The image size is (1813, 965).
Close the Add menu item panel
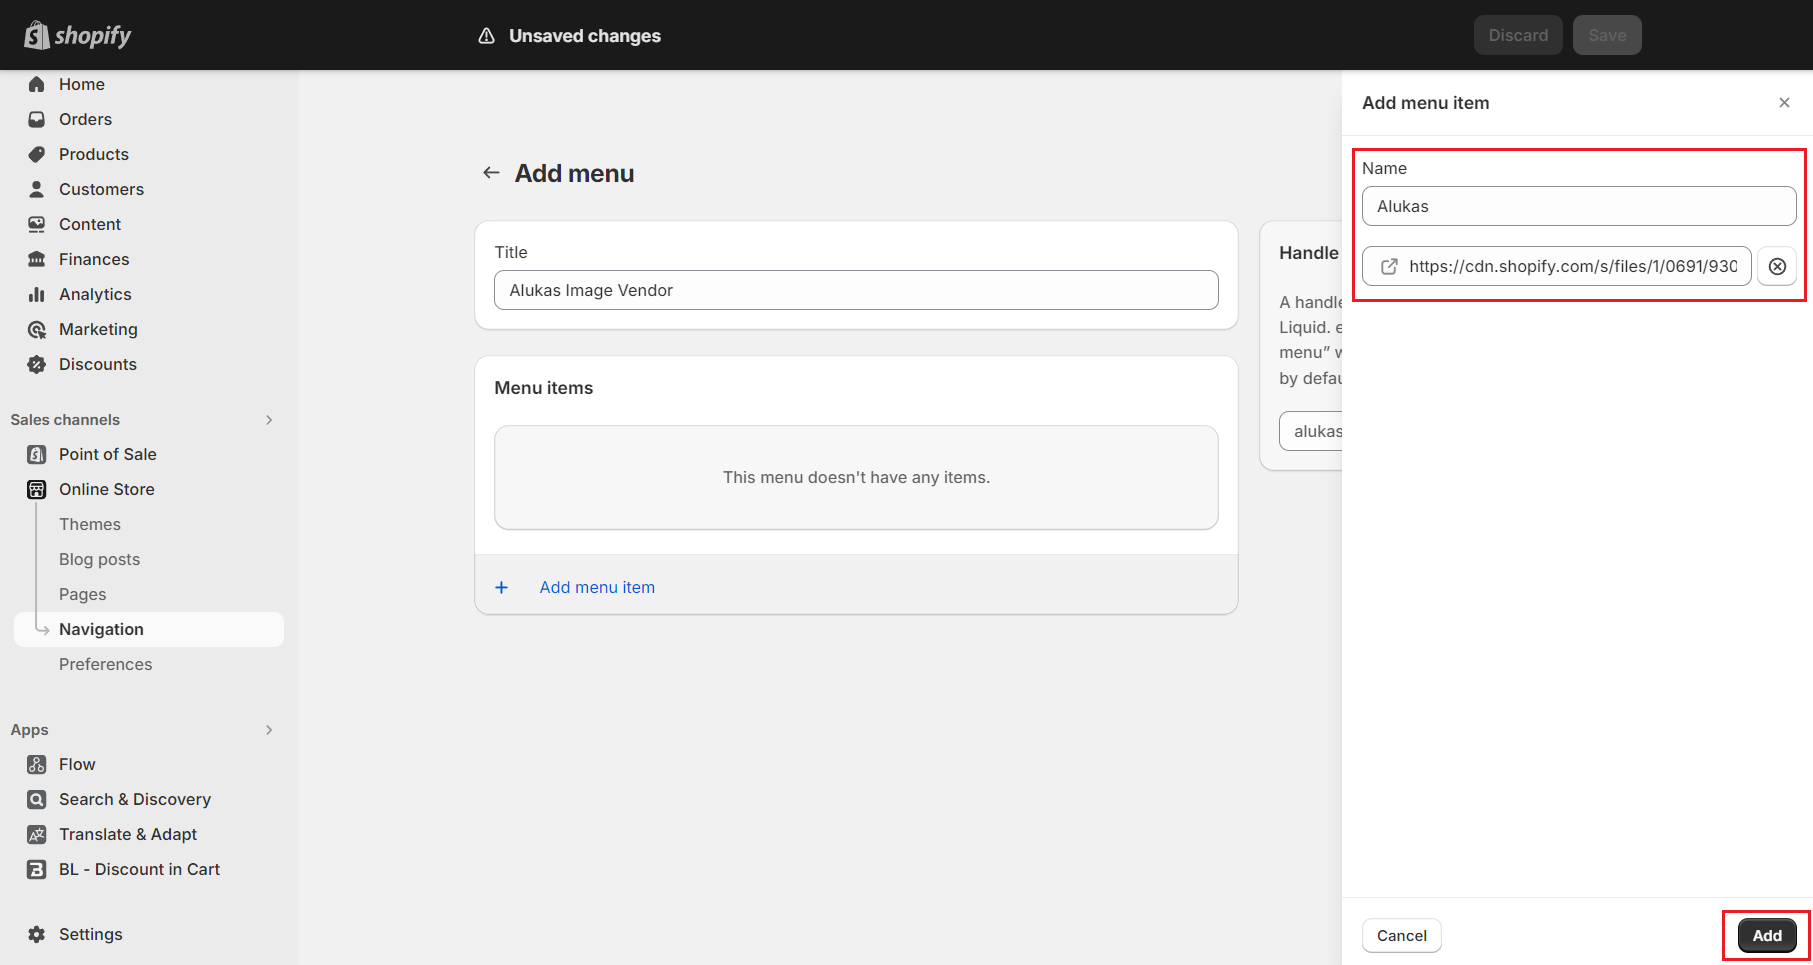(1784, 103)
